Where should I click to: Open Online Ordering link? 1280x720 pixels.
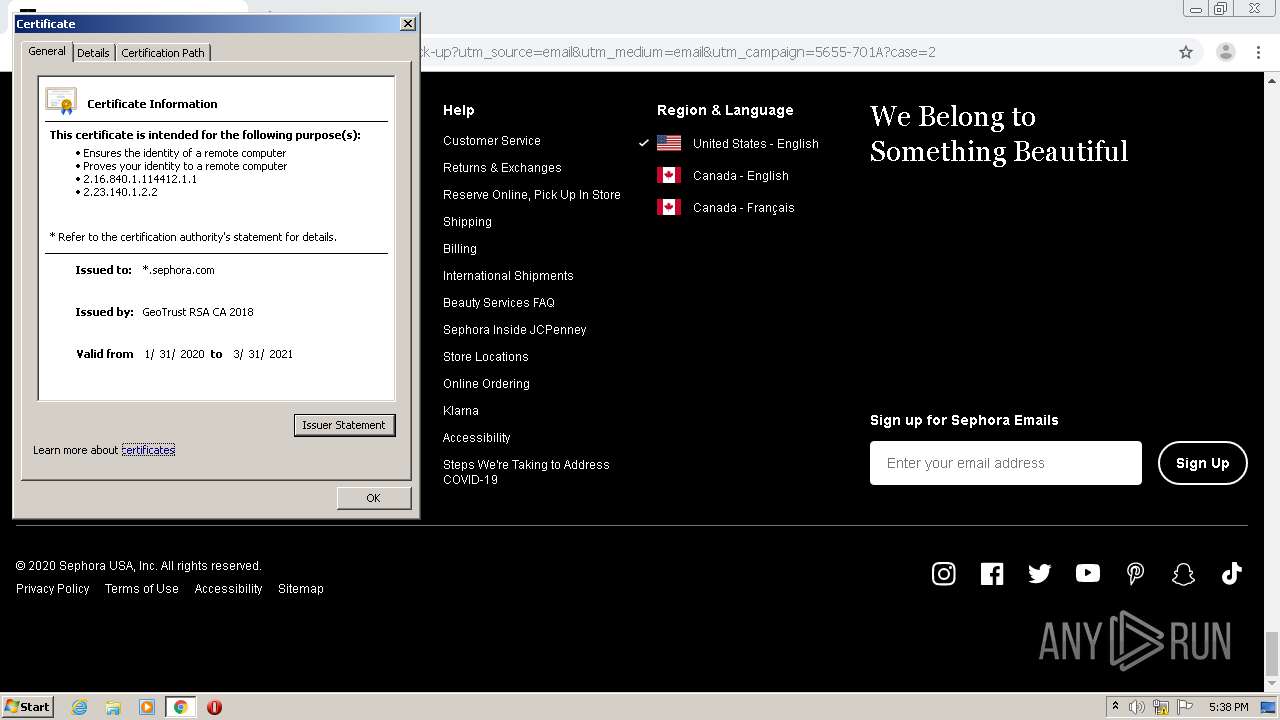pos(486,384)
